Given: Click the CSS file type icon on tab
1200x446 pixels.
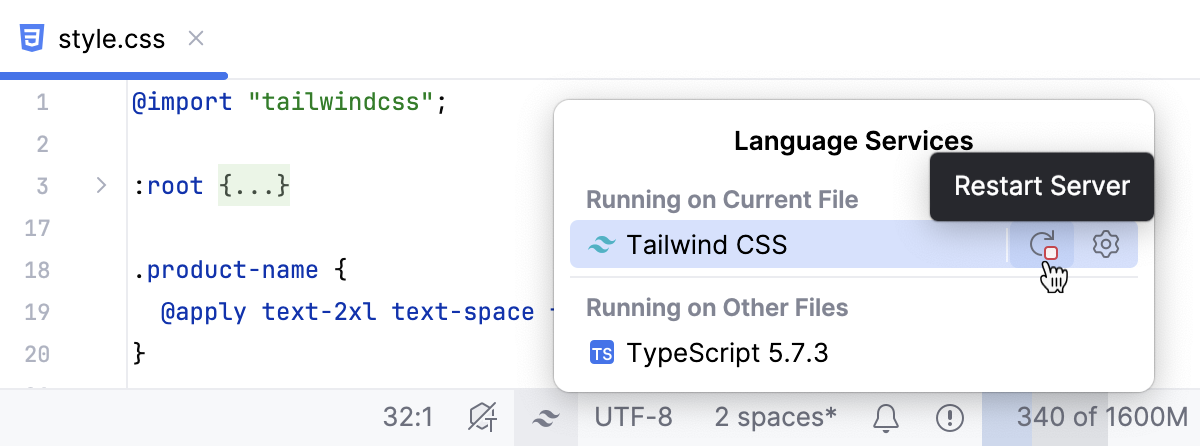Looking at the screenshot, I should click(x=33, y=39).
